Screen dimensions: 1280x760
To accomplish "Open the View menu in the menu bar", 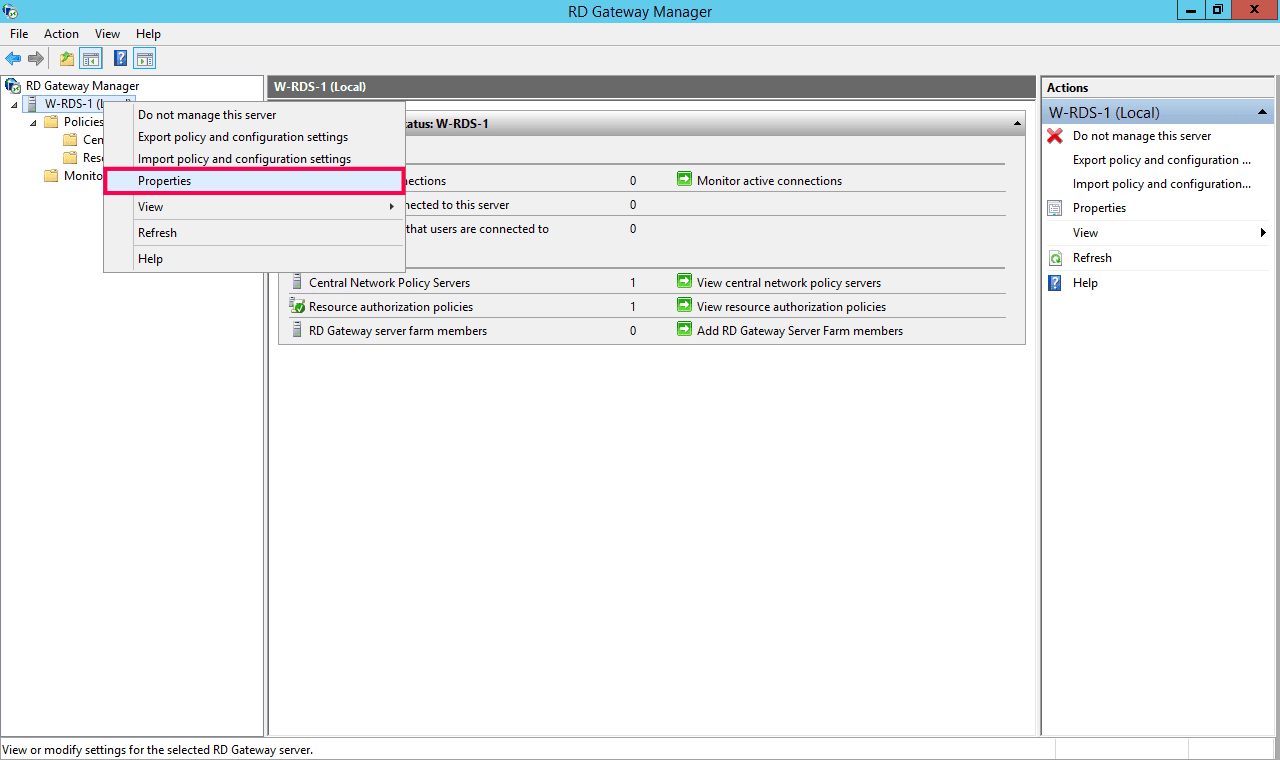I will [x=107, y=34].
